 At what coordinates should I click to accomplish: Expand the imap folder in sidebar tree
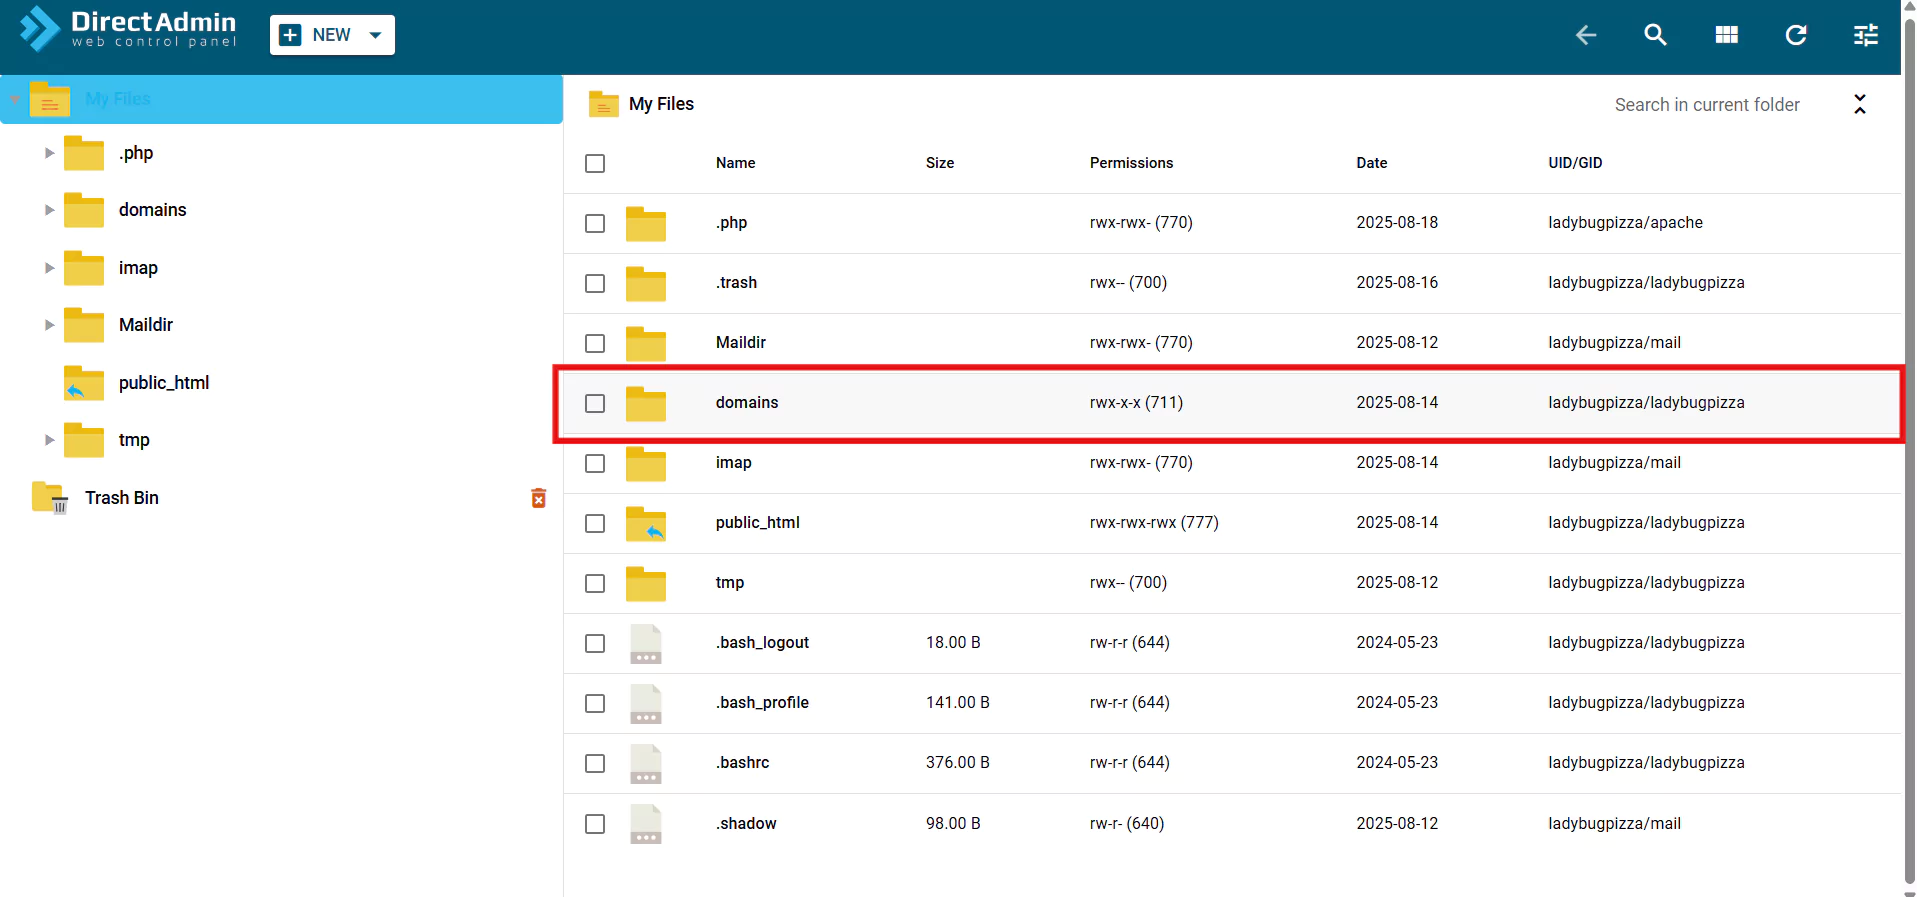(49, 268)
